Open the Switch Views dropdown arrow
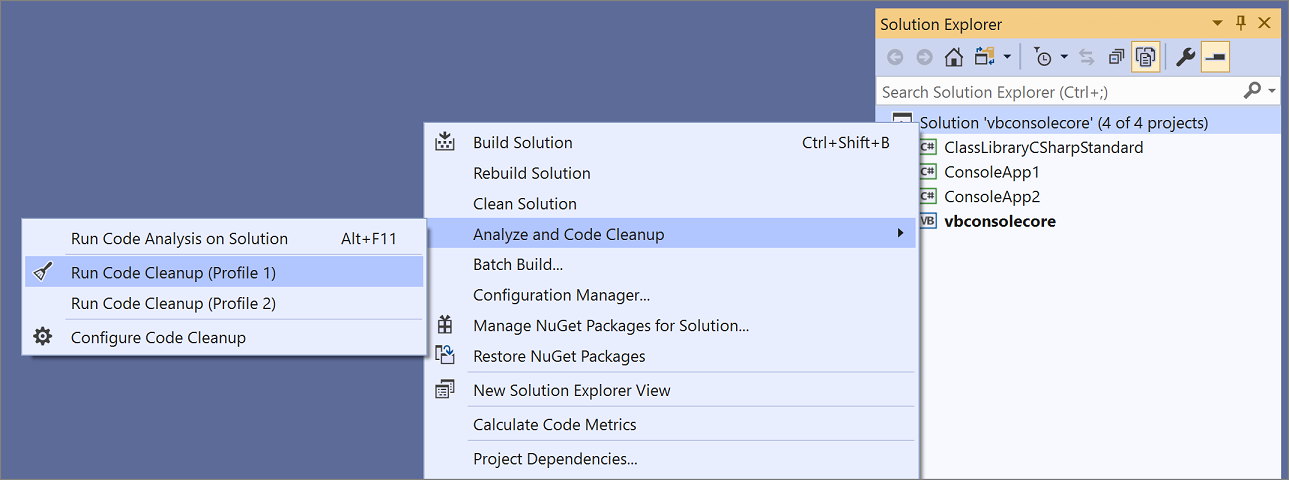The image size is (1289, 480). click(1007, 57)
